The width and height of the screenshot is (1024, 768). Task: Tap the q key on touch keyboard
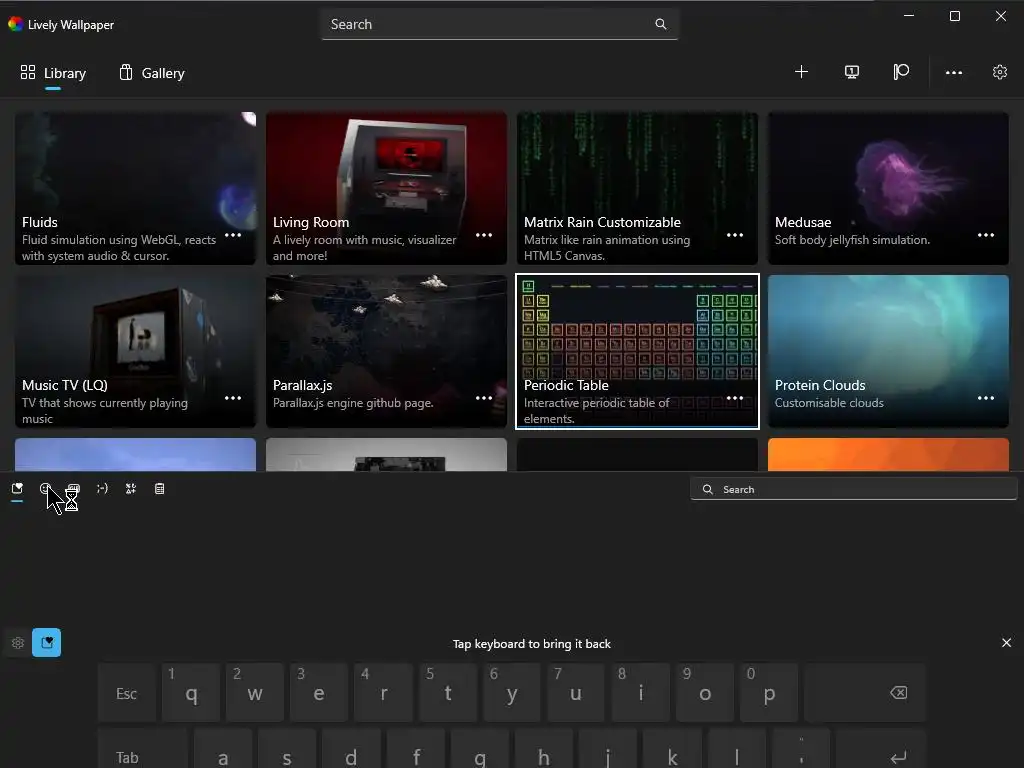point(191,693)
